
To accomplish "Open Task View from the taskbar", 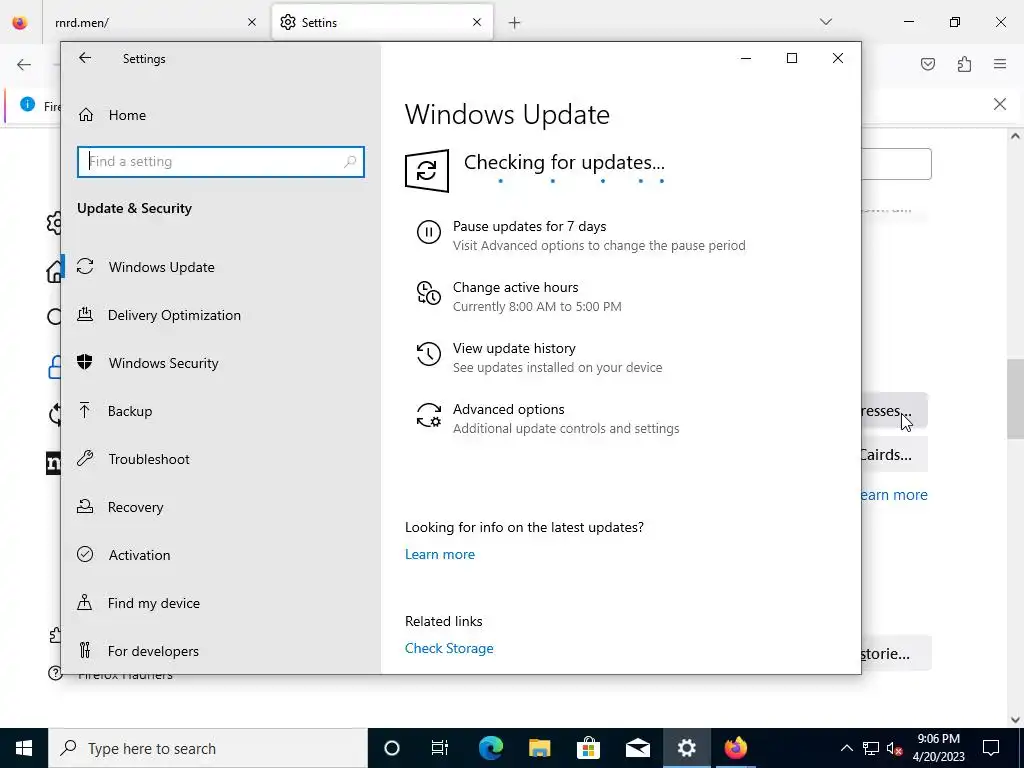I will point(440,748).
